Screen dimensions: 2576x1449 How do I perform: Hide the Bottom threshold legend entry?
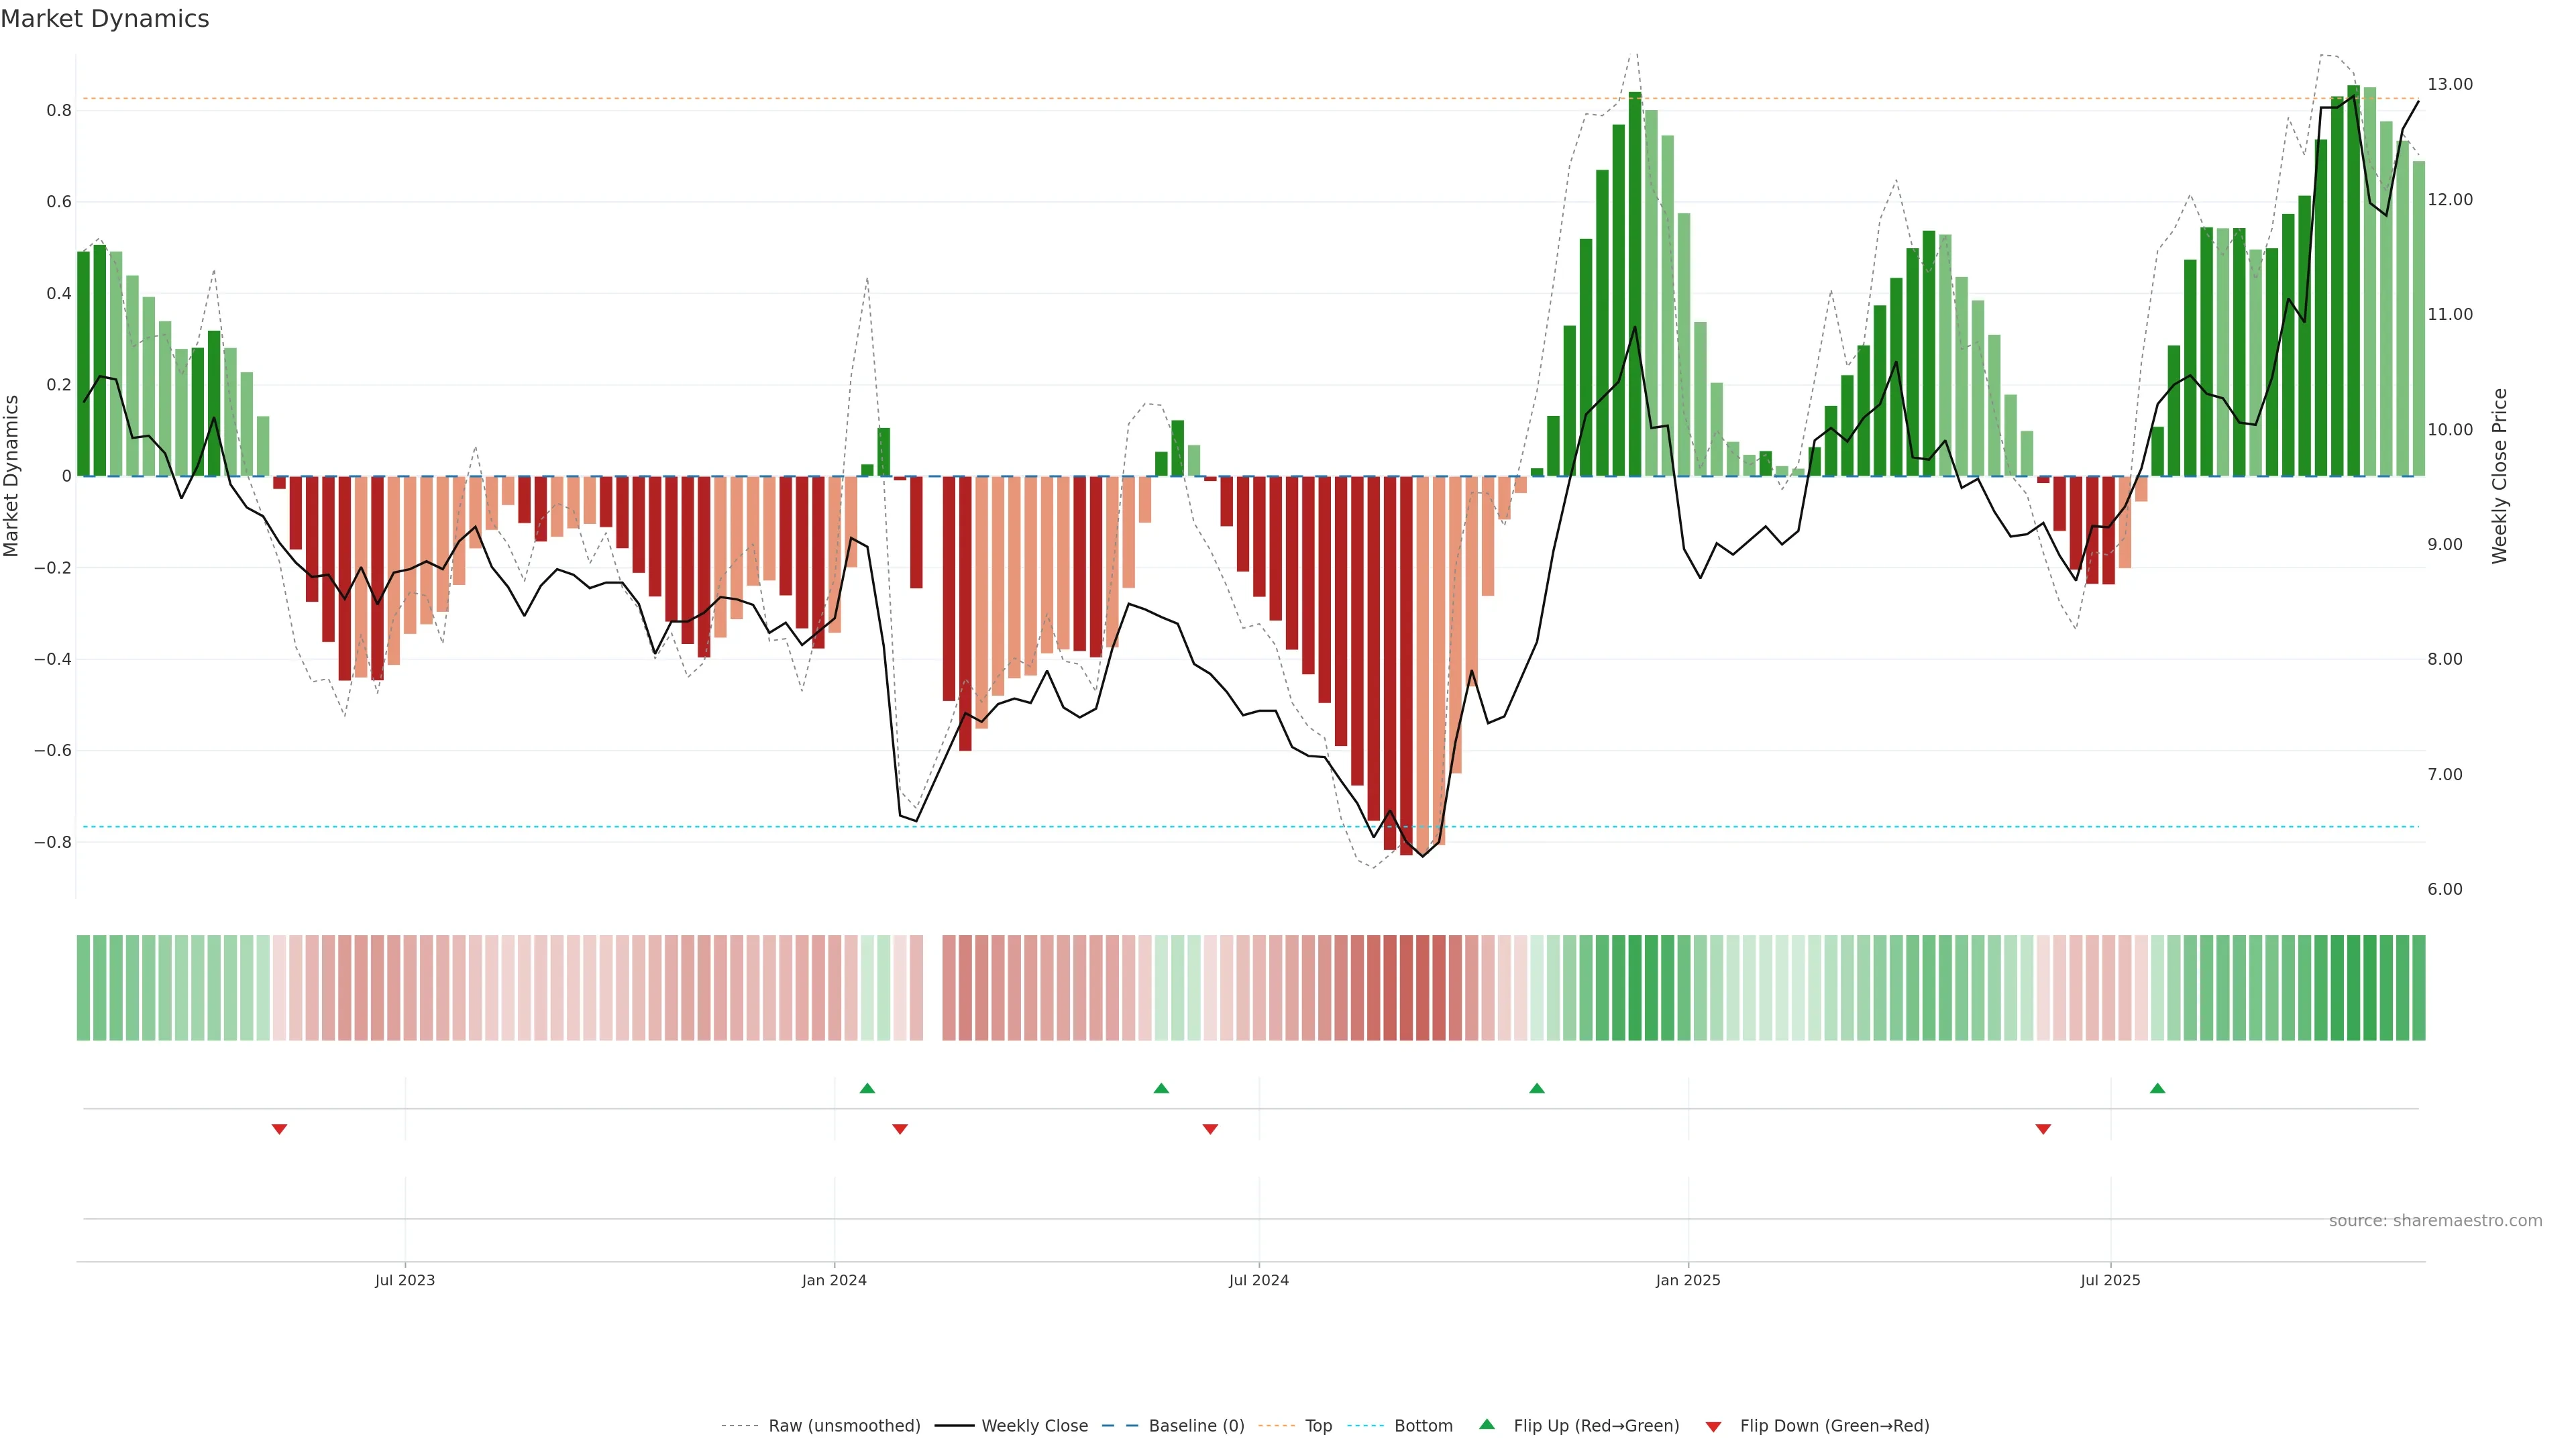(1423, 1426)
